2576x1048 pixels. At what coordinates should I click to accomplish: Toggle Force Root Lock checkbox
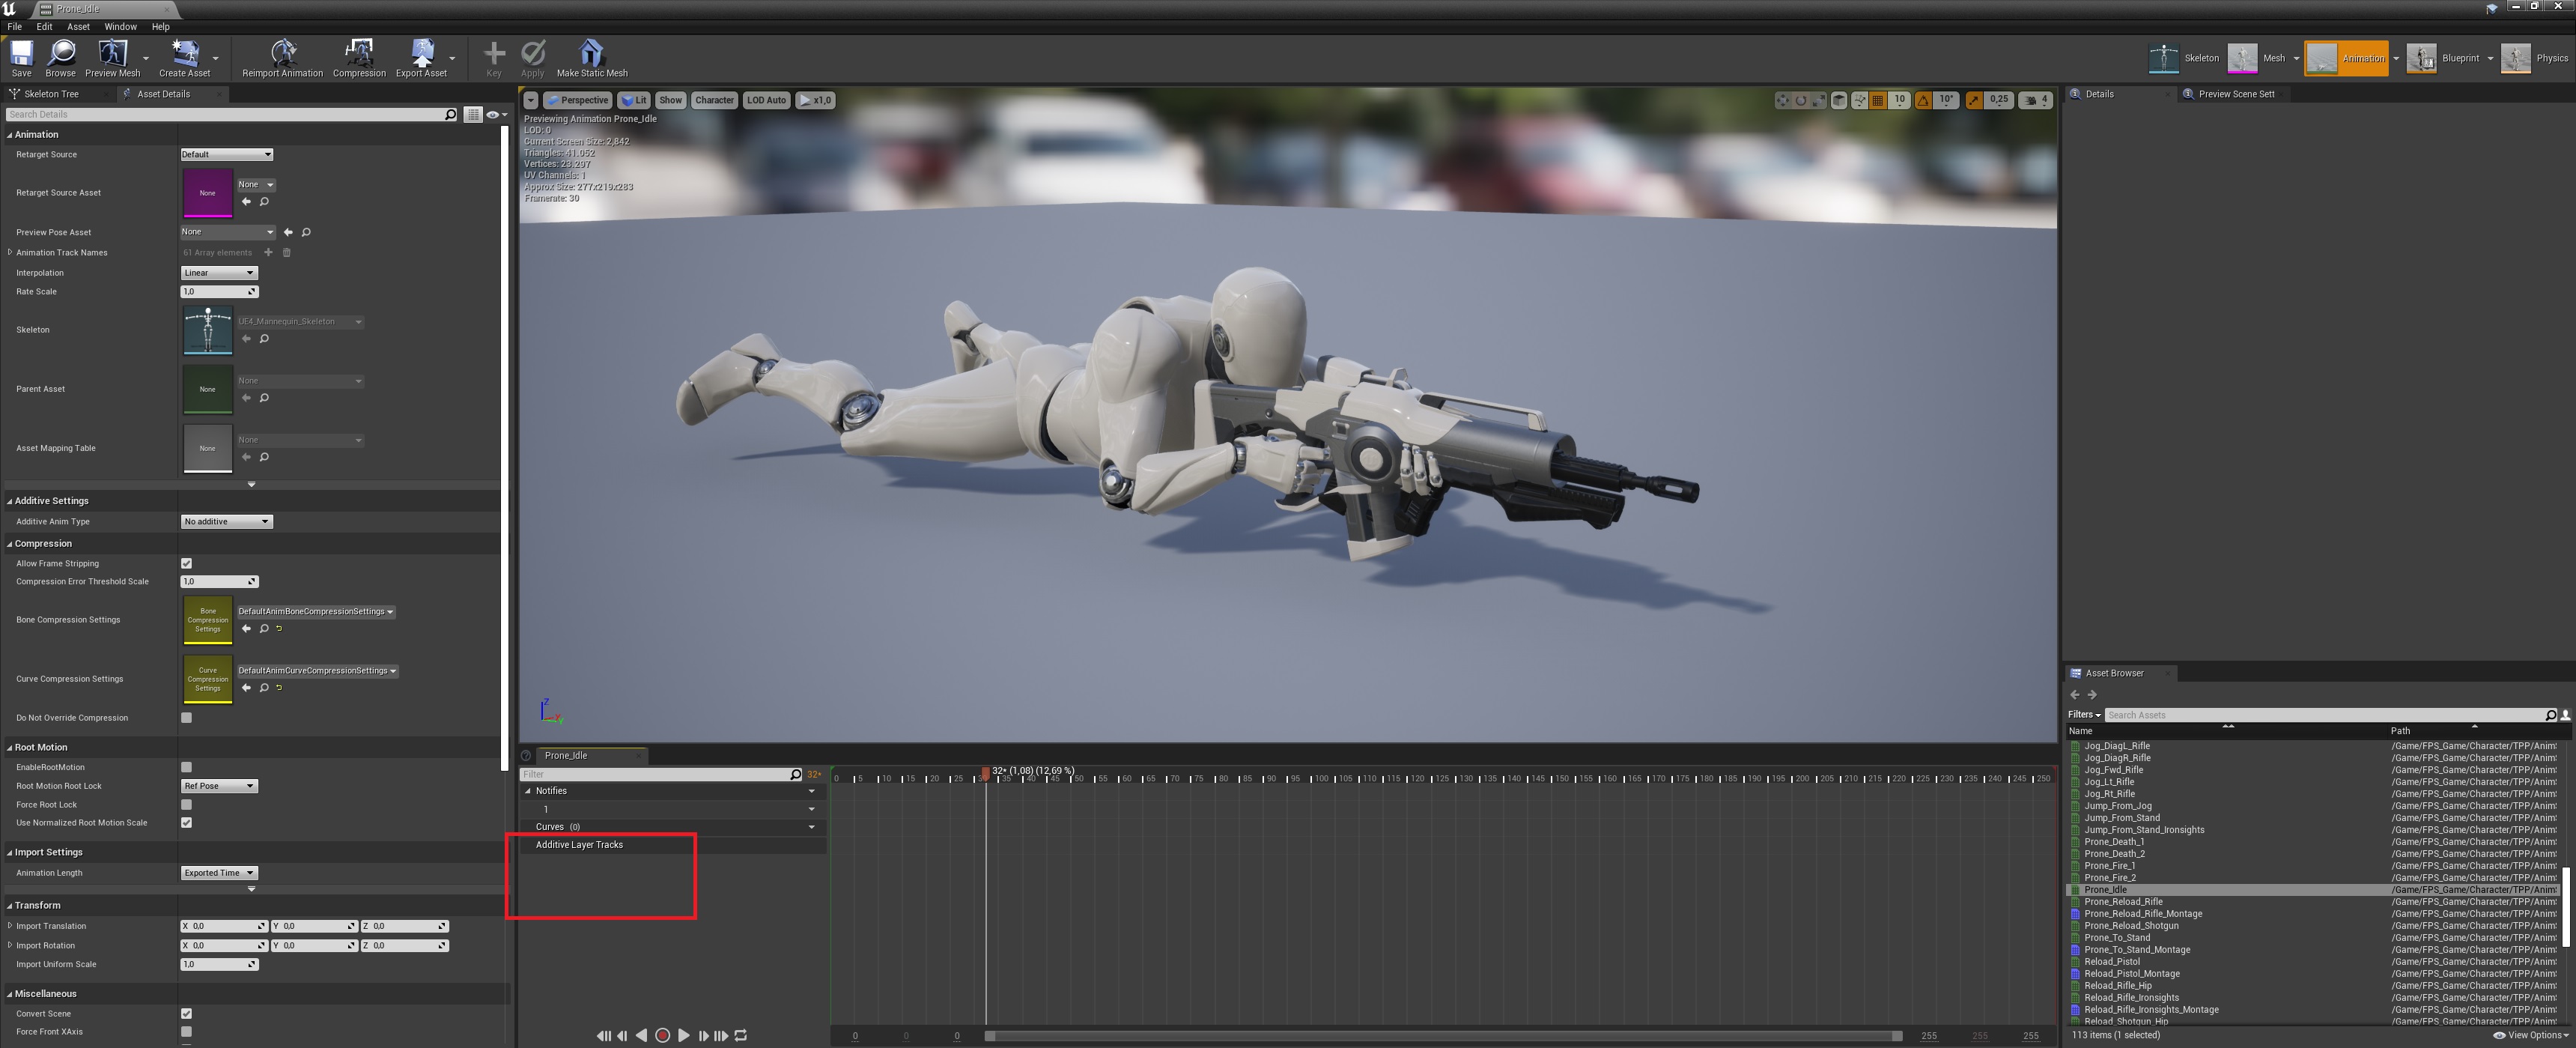(x=186, y=804)
